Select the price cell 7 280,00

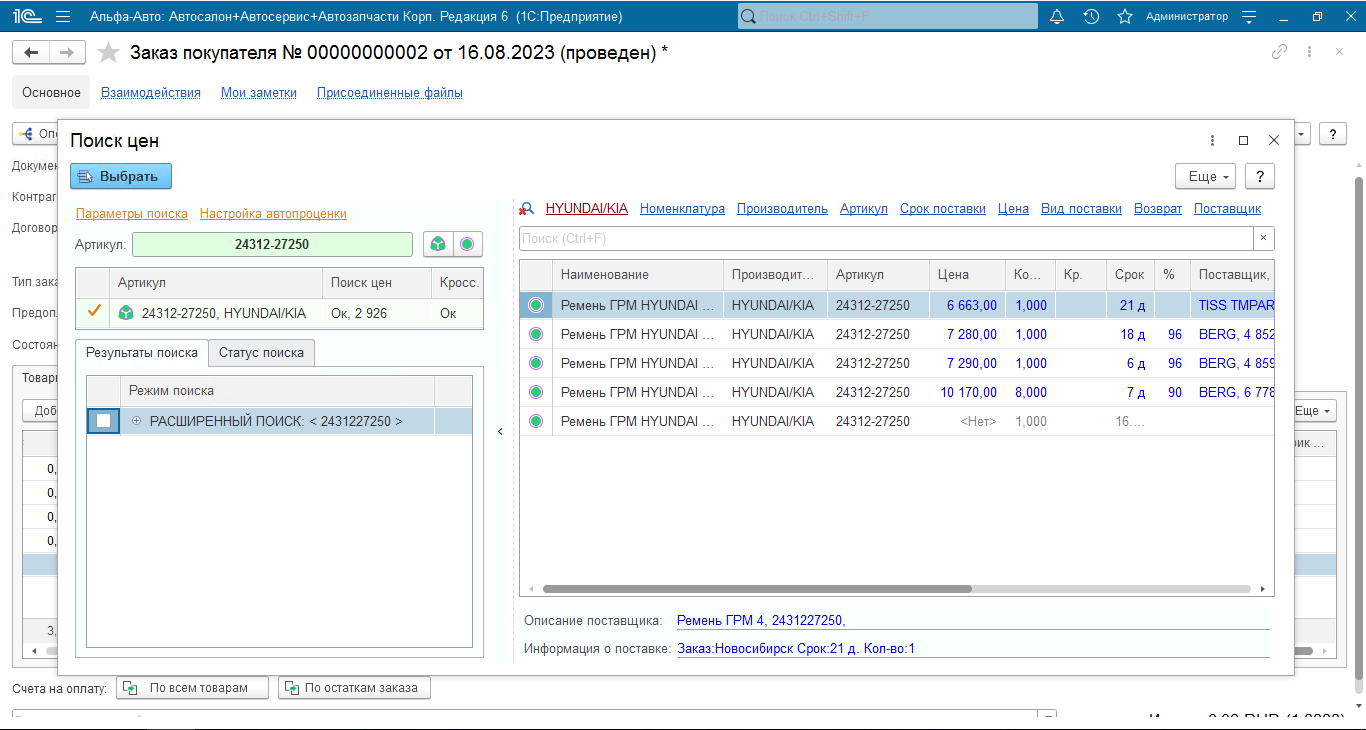click(967, 334)
